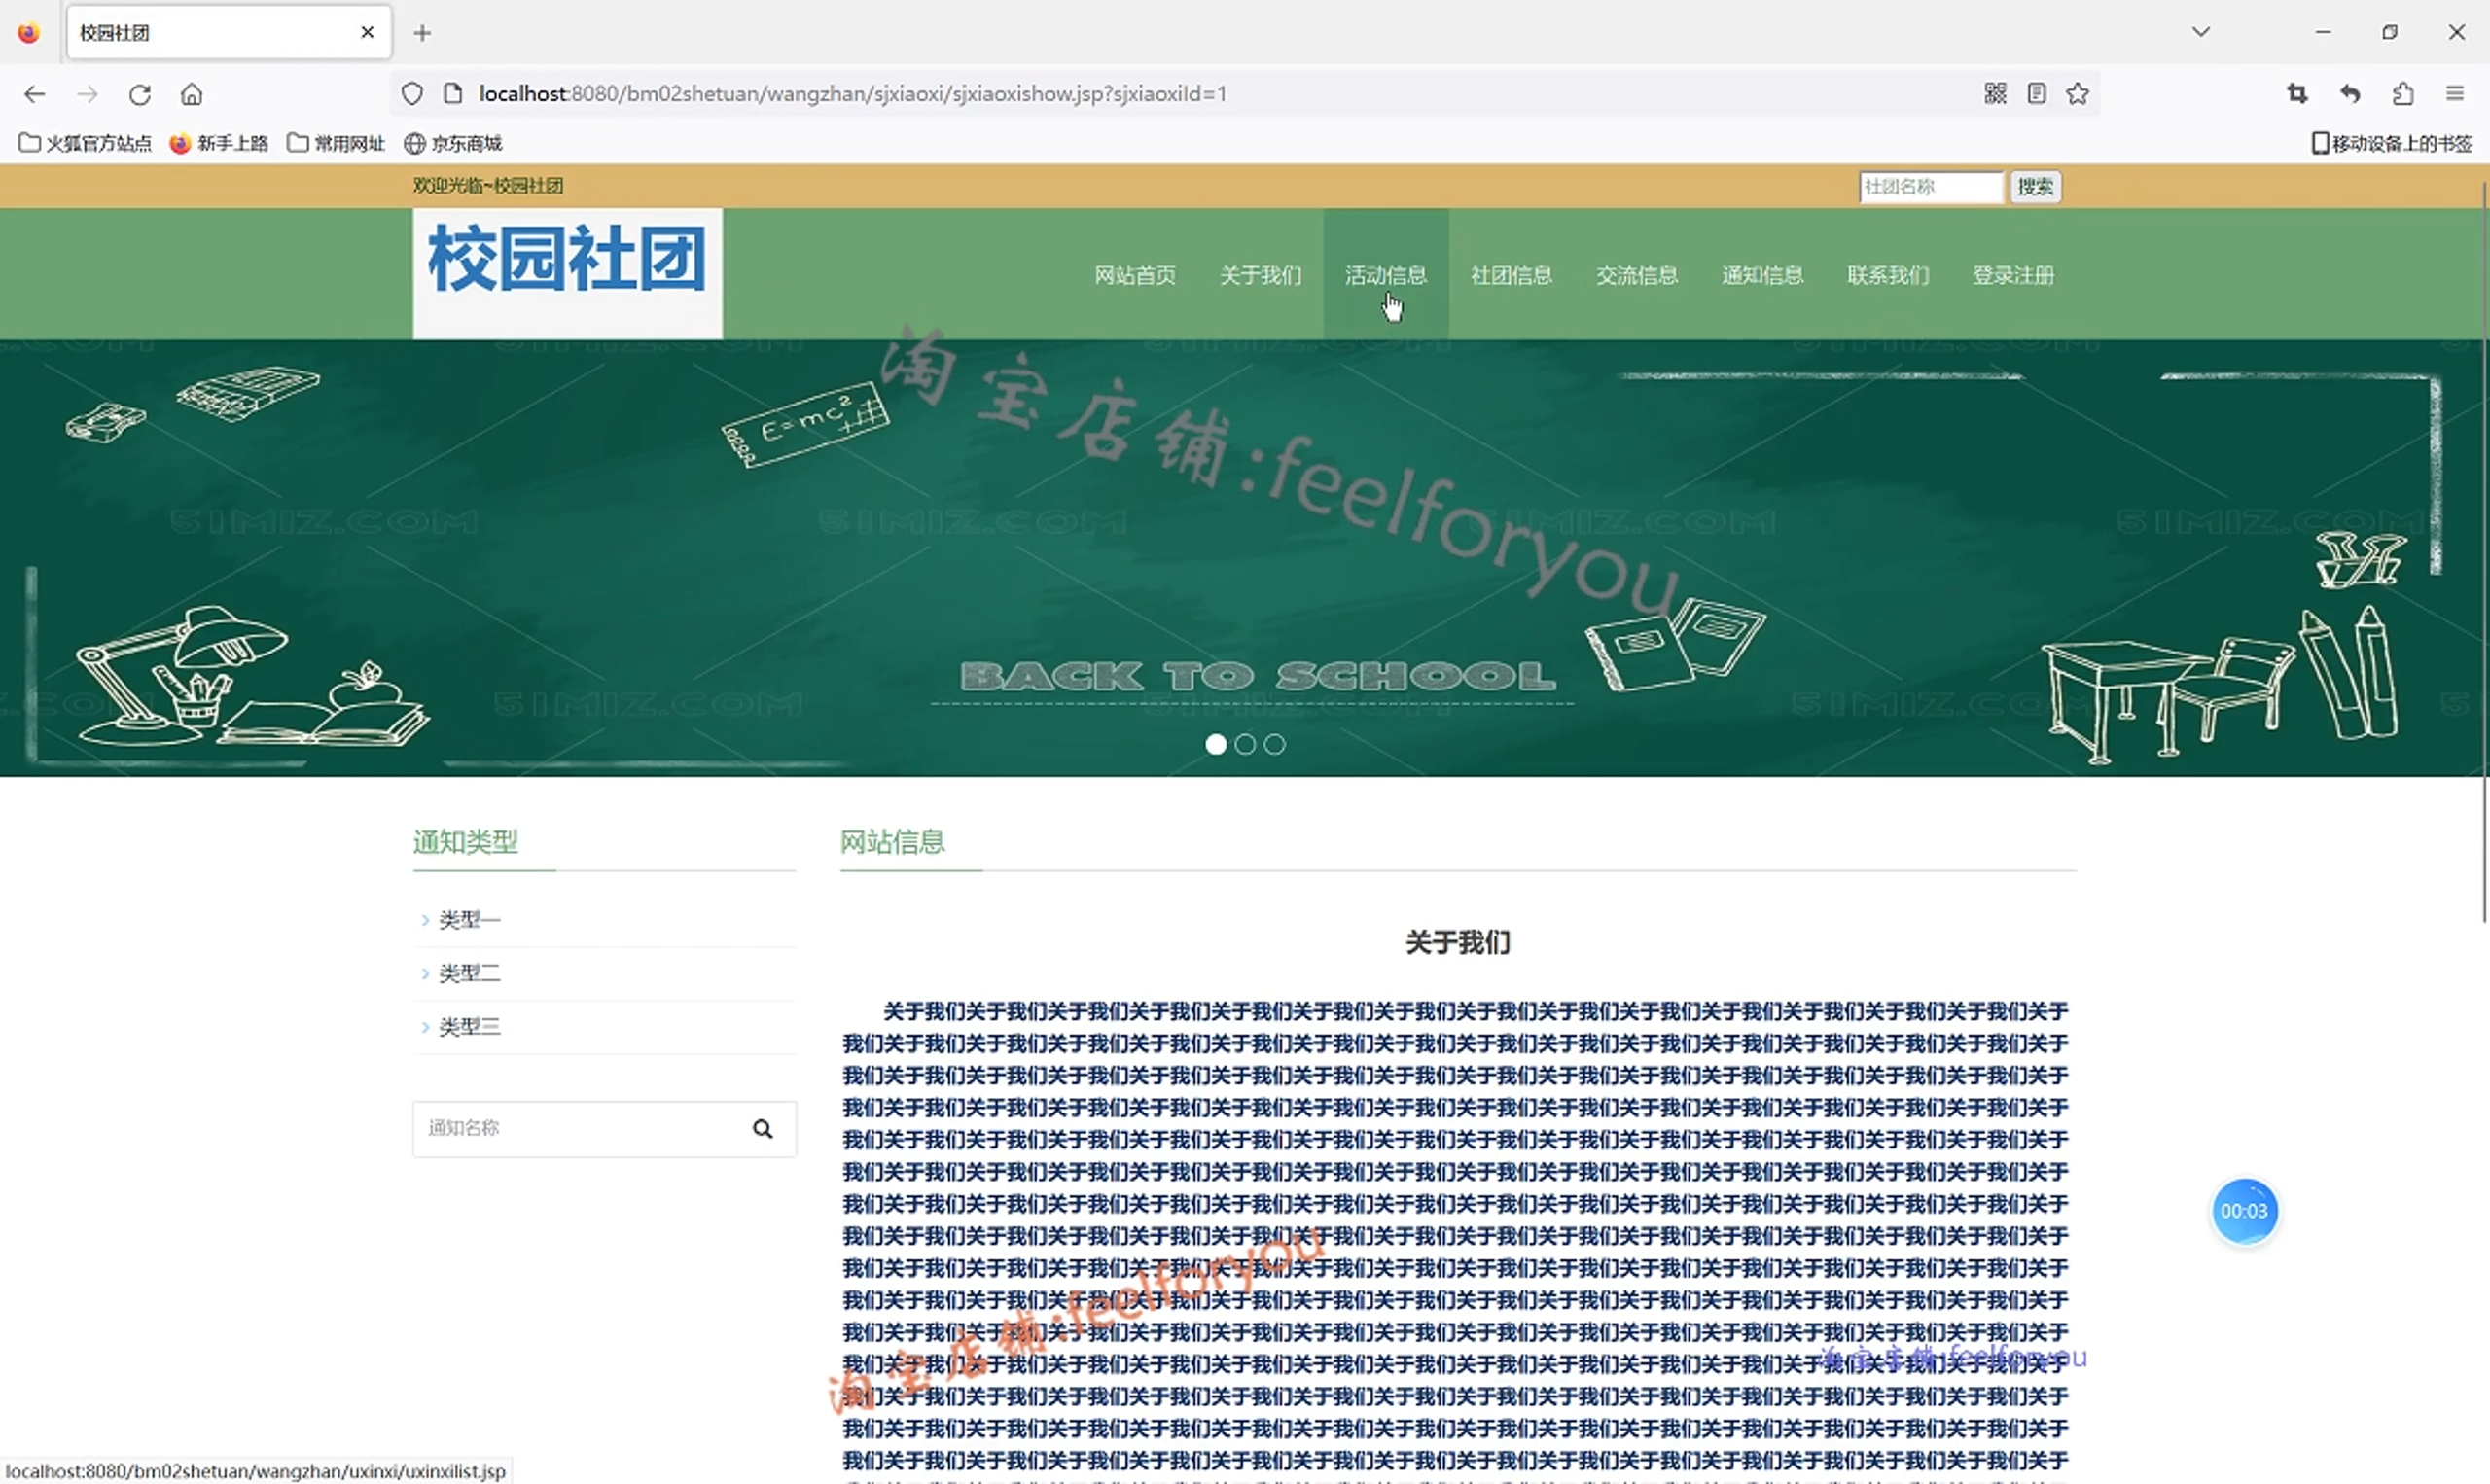Go to 网站首页 in navigation
This screenshot has width=2490, height=1484.
point(1134,275)
